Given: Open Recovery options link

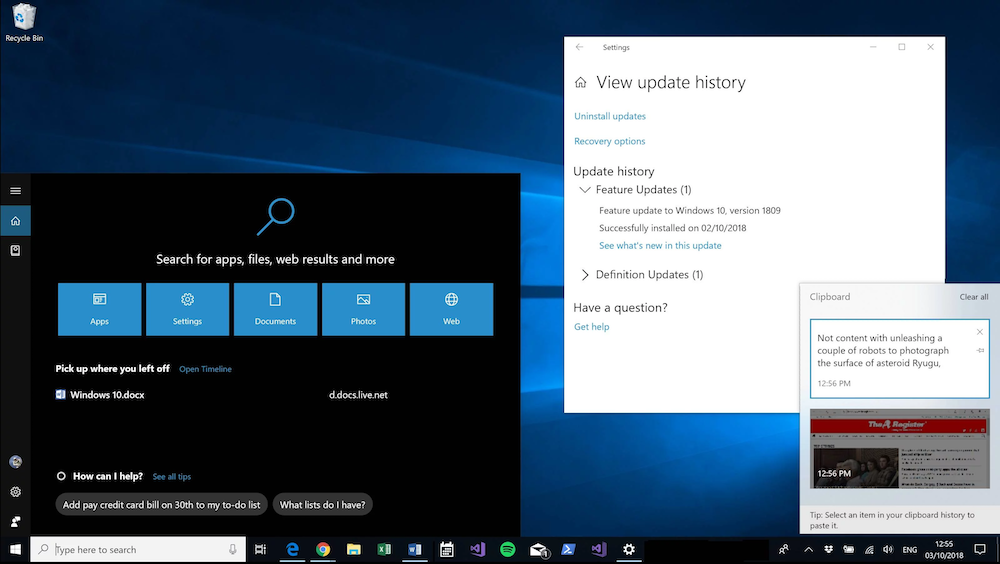Looking at the screenshot, I should (610, 141).
